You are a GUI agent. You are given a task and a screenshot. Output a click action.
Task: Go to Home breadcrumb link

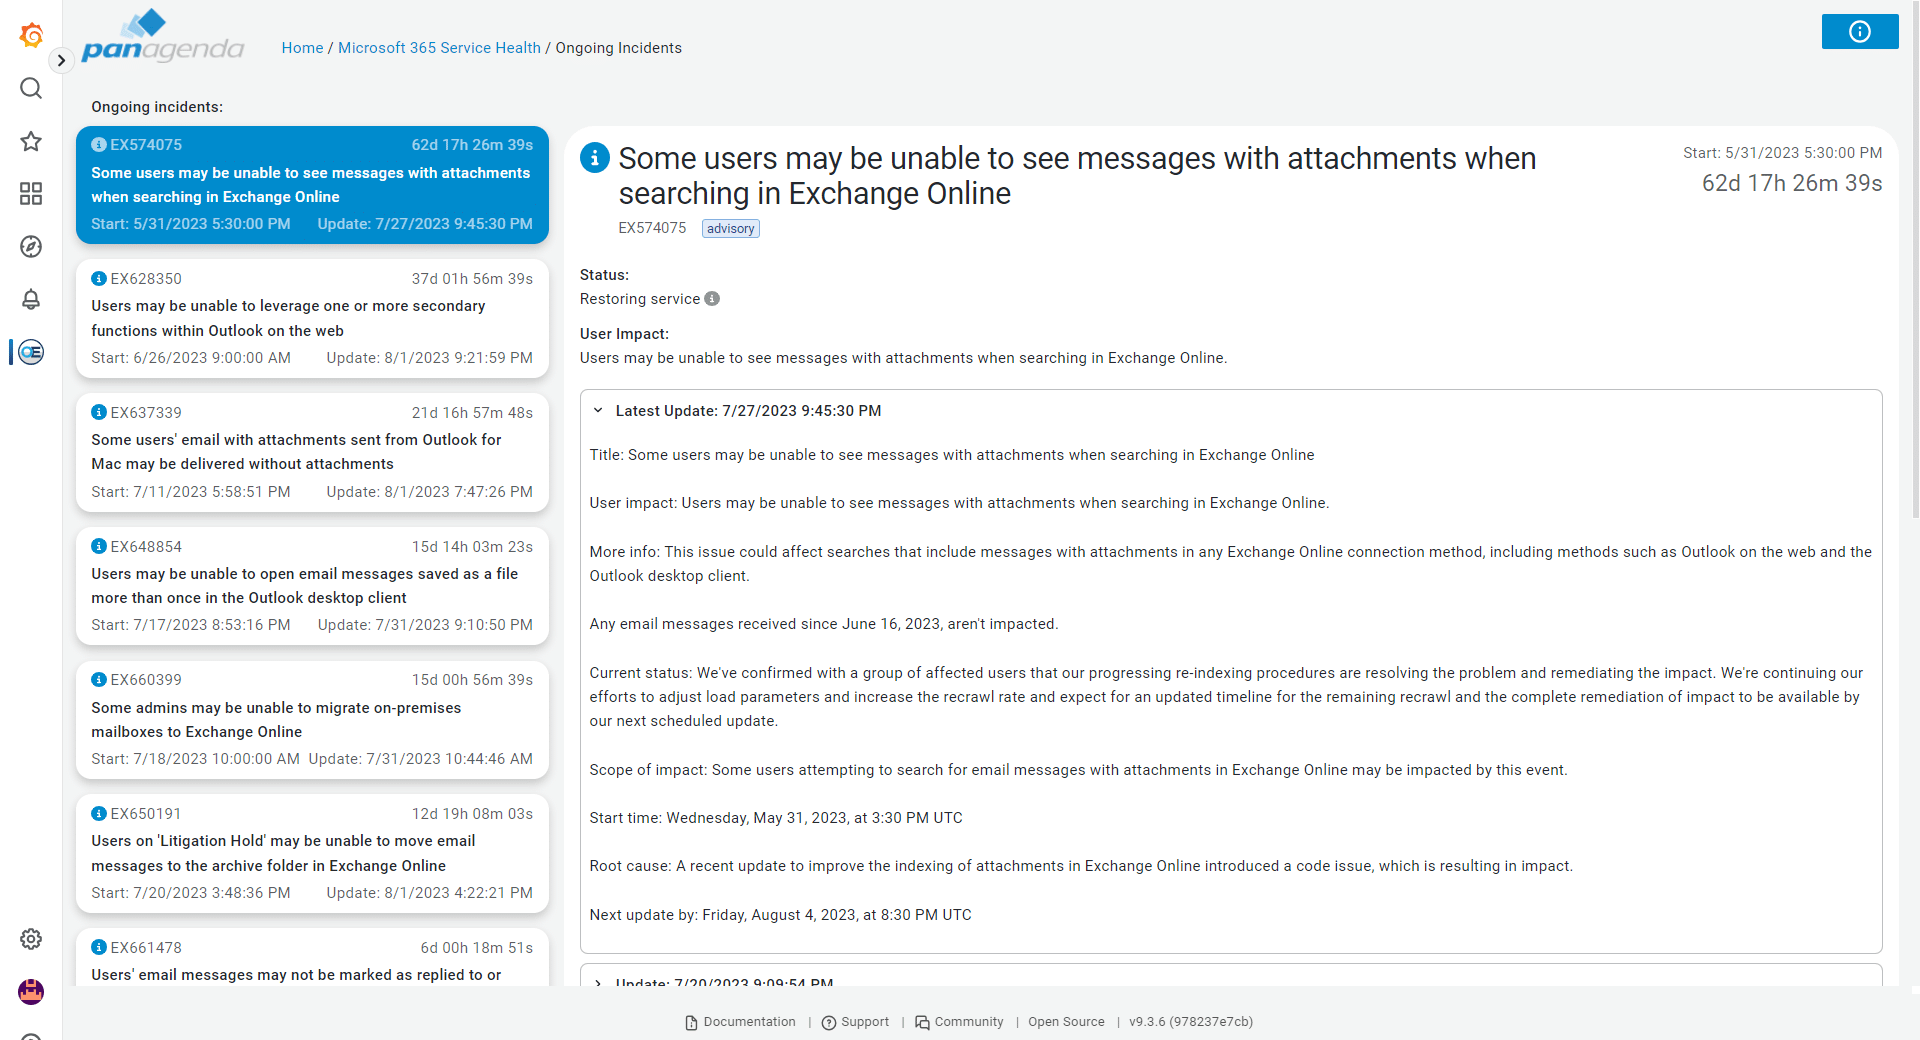(x=302, y=48)
